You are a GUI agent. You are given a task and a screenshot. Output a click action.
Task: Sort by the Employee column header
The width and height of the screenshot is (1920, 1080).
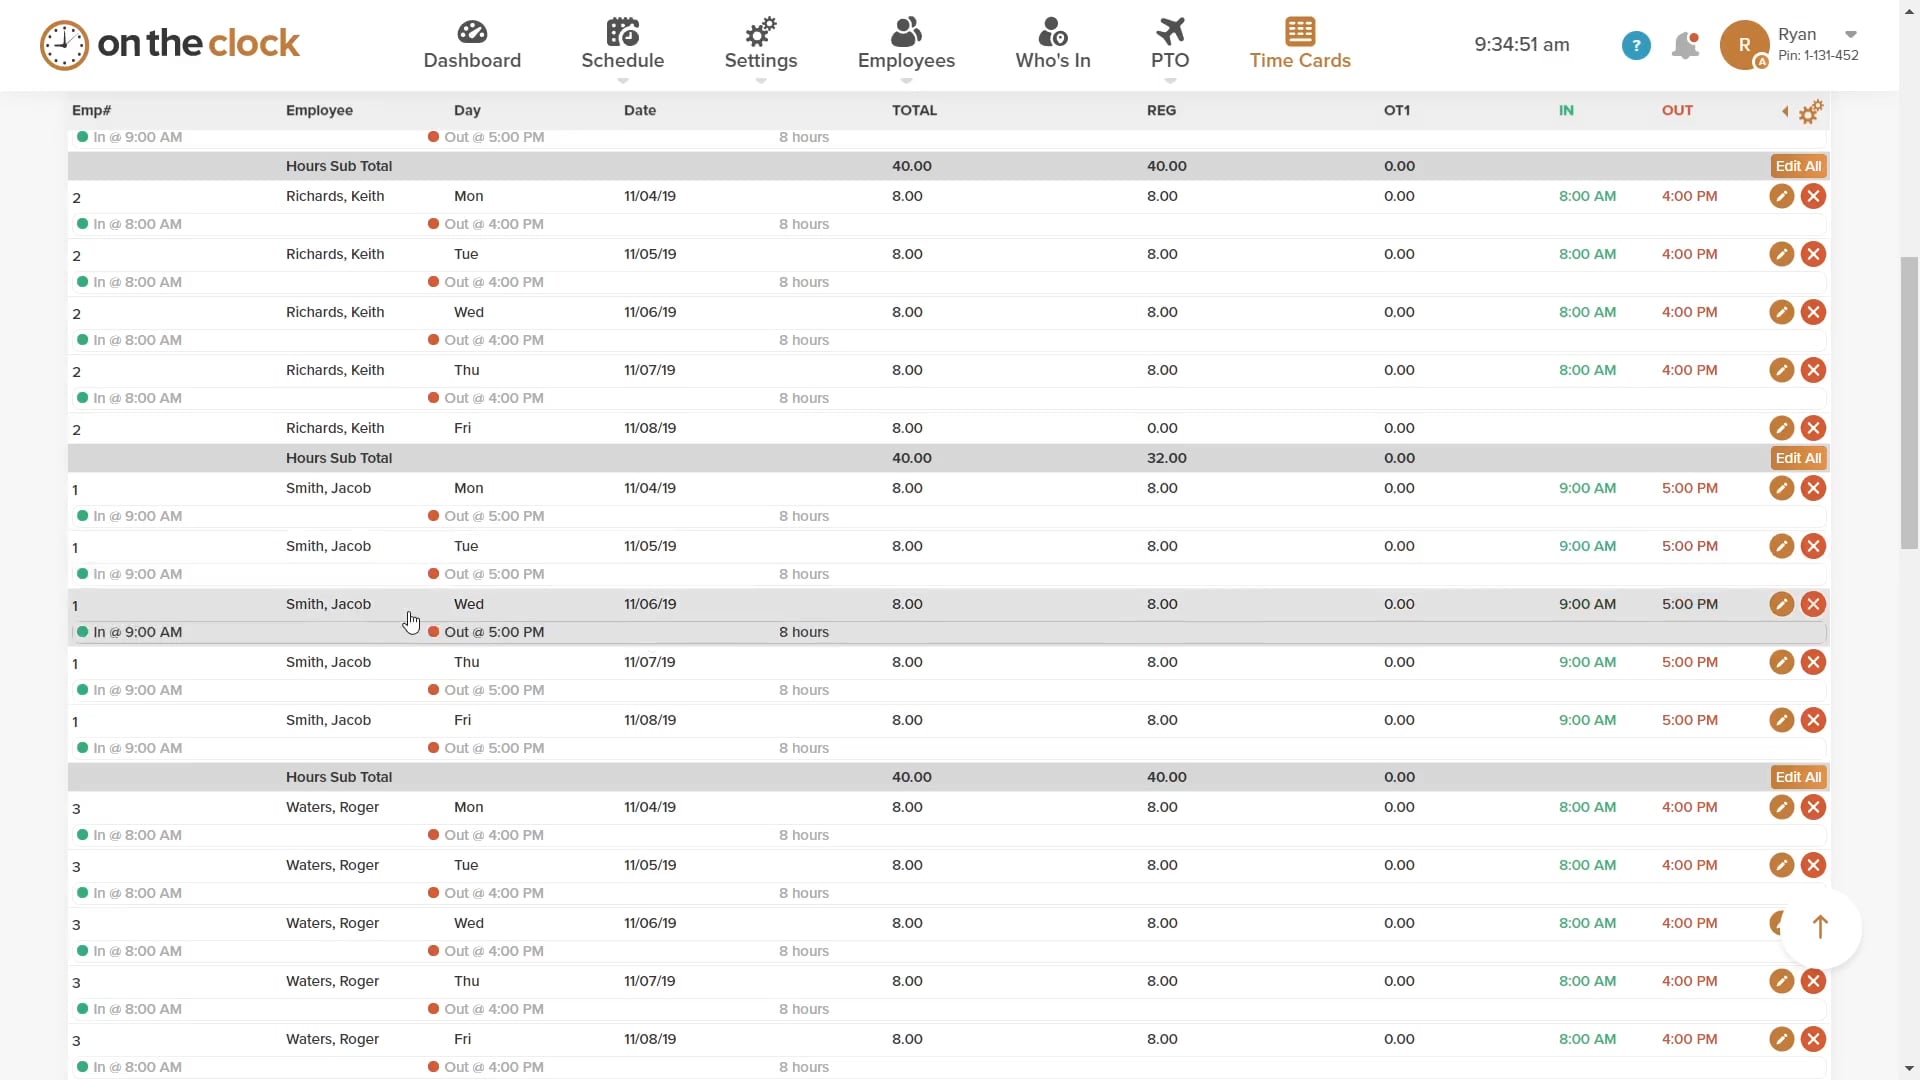click(x=319, y=110)
